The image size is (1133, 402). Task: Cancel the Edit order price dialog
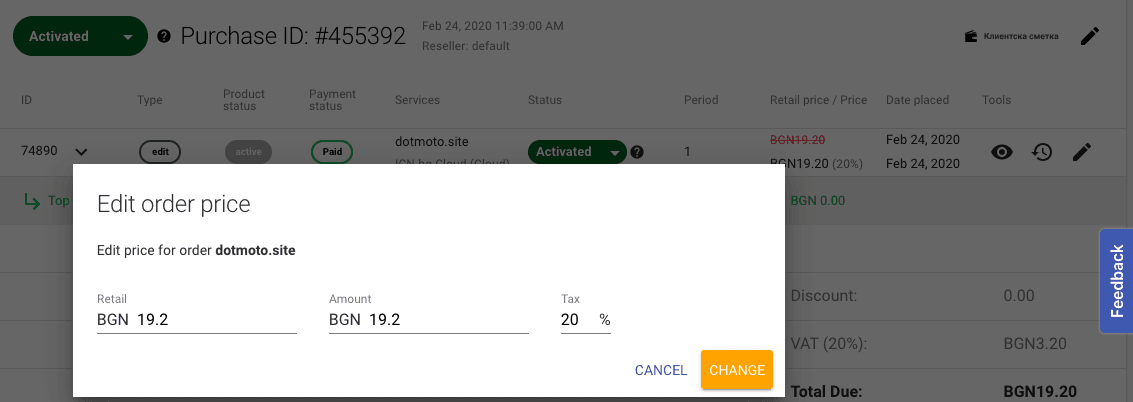click(661, 370)
